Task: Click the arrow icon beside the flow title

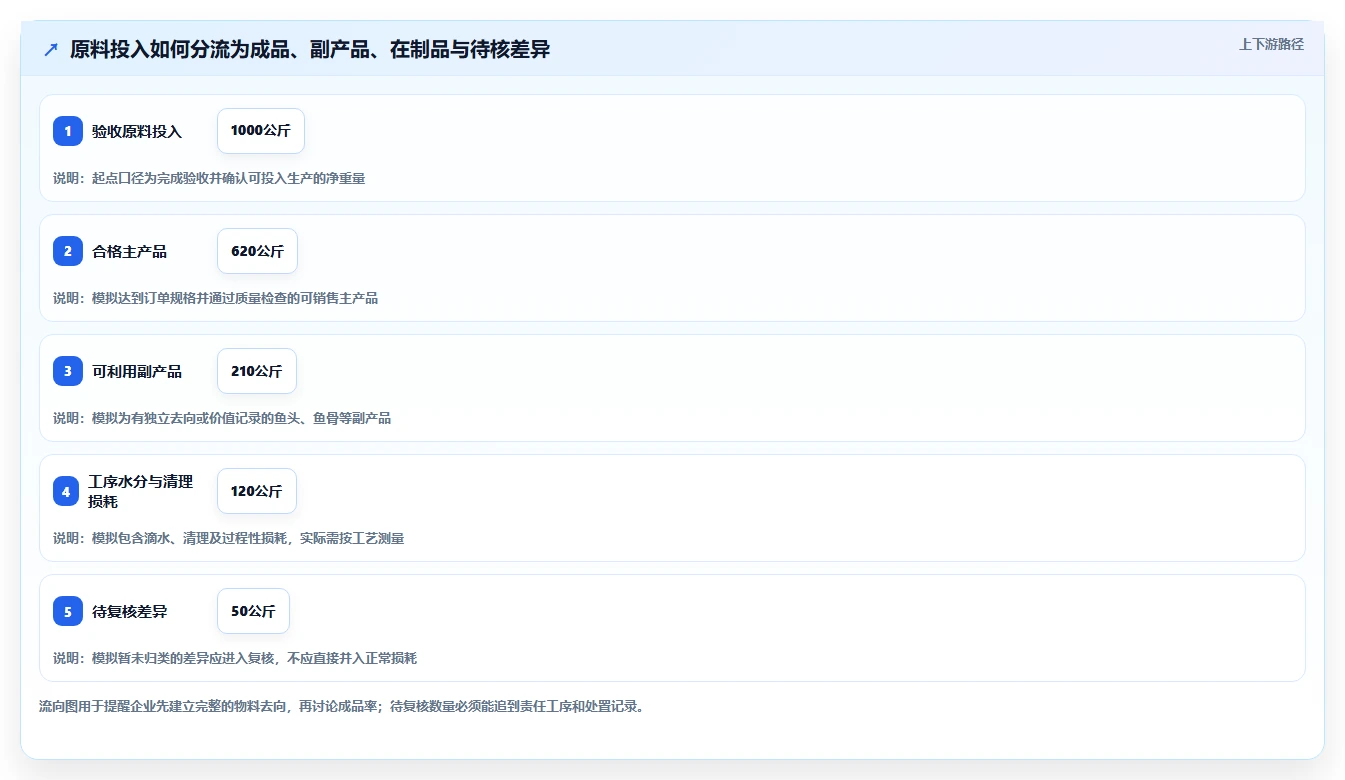Action: pyautogui.click(x=51, y=49)
